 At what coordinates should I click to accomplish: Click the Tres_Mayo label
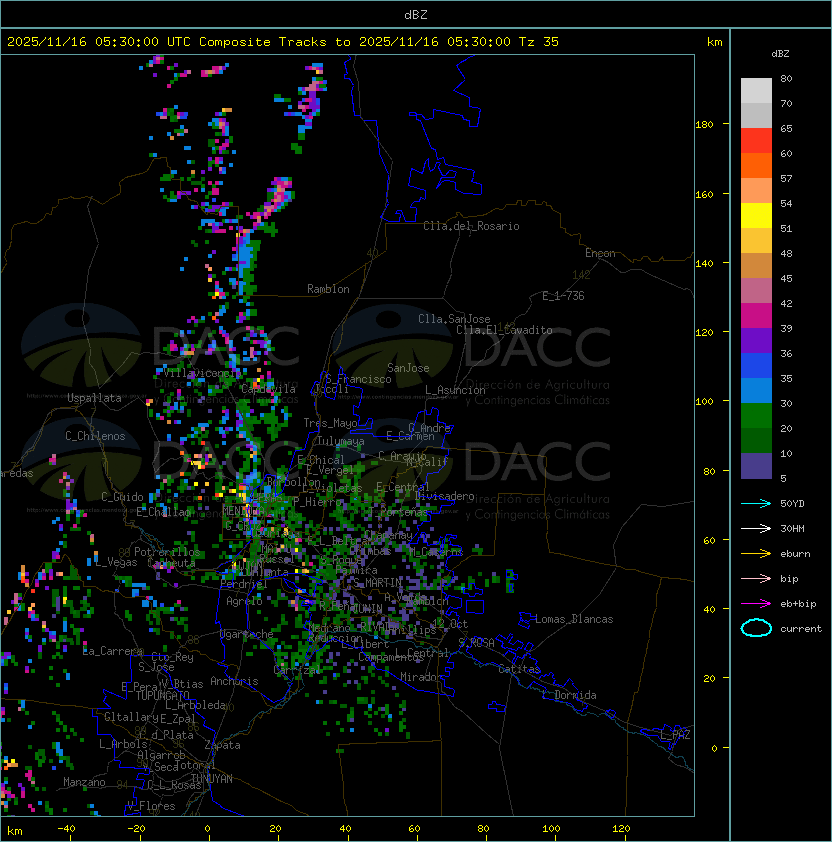[x=330, y=423]
